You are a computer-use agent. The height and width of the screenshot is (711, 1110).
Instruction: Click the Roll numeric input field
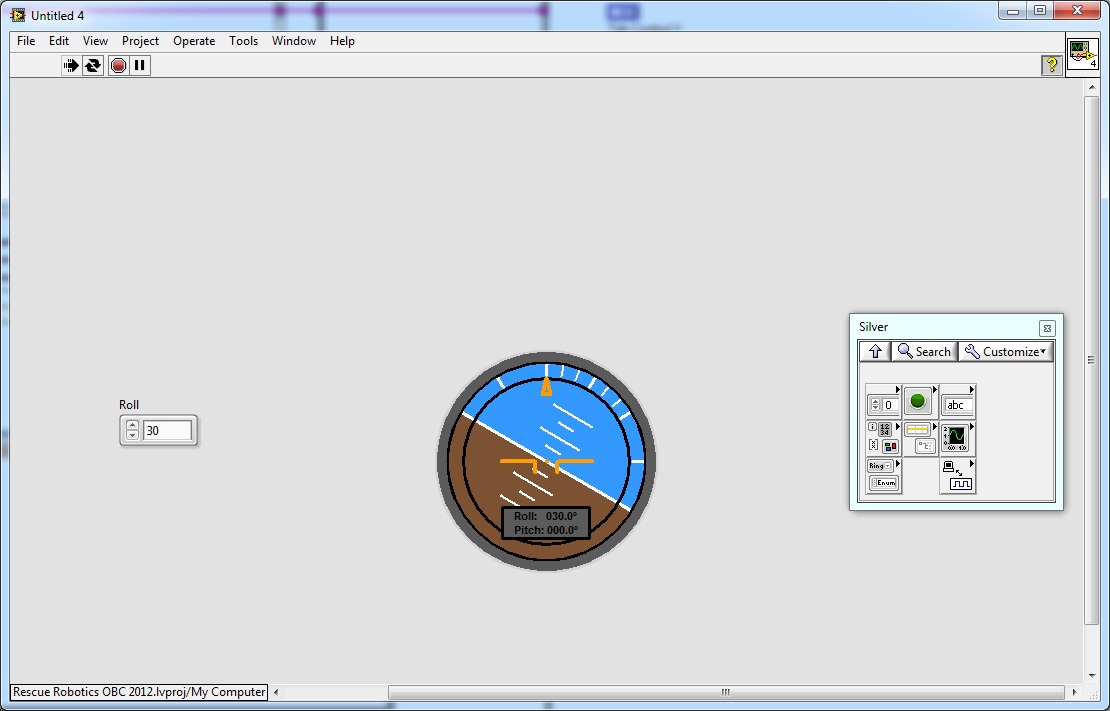(x=167, y=431)
